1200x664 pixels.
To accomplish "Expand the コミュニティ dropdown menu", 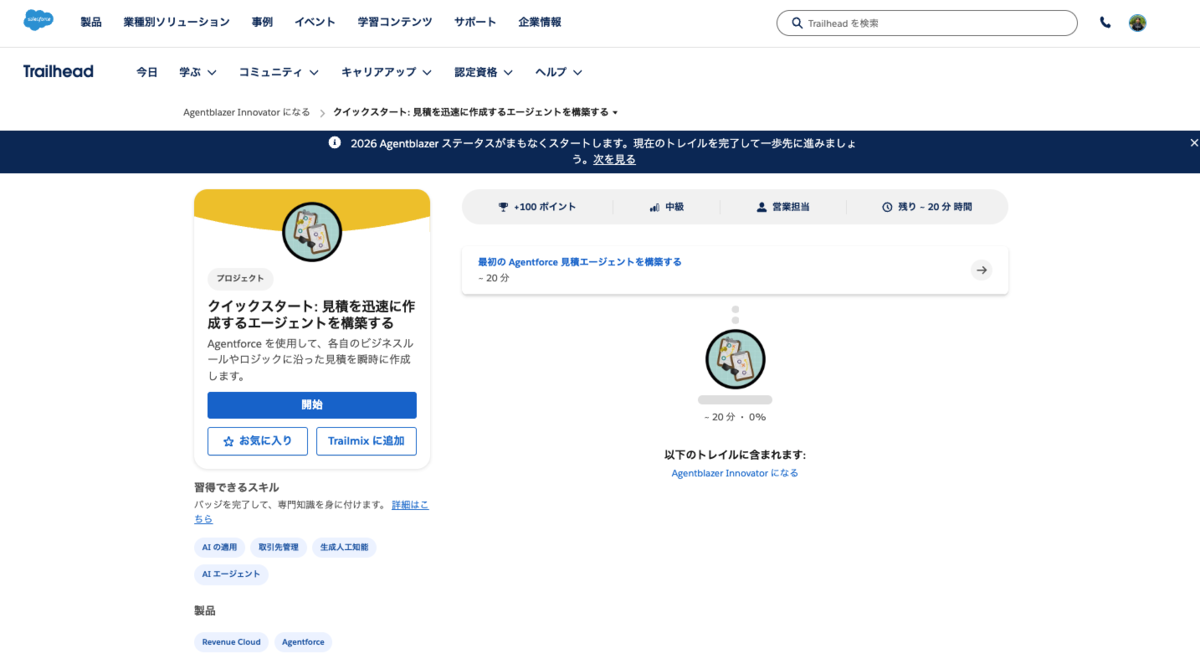I will click(279, 72).
